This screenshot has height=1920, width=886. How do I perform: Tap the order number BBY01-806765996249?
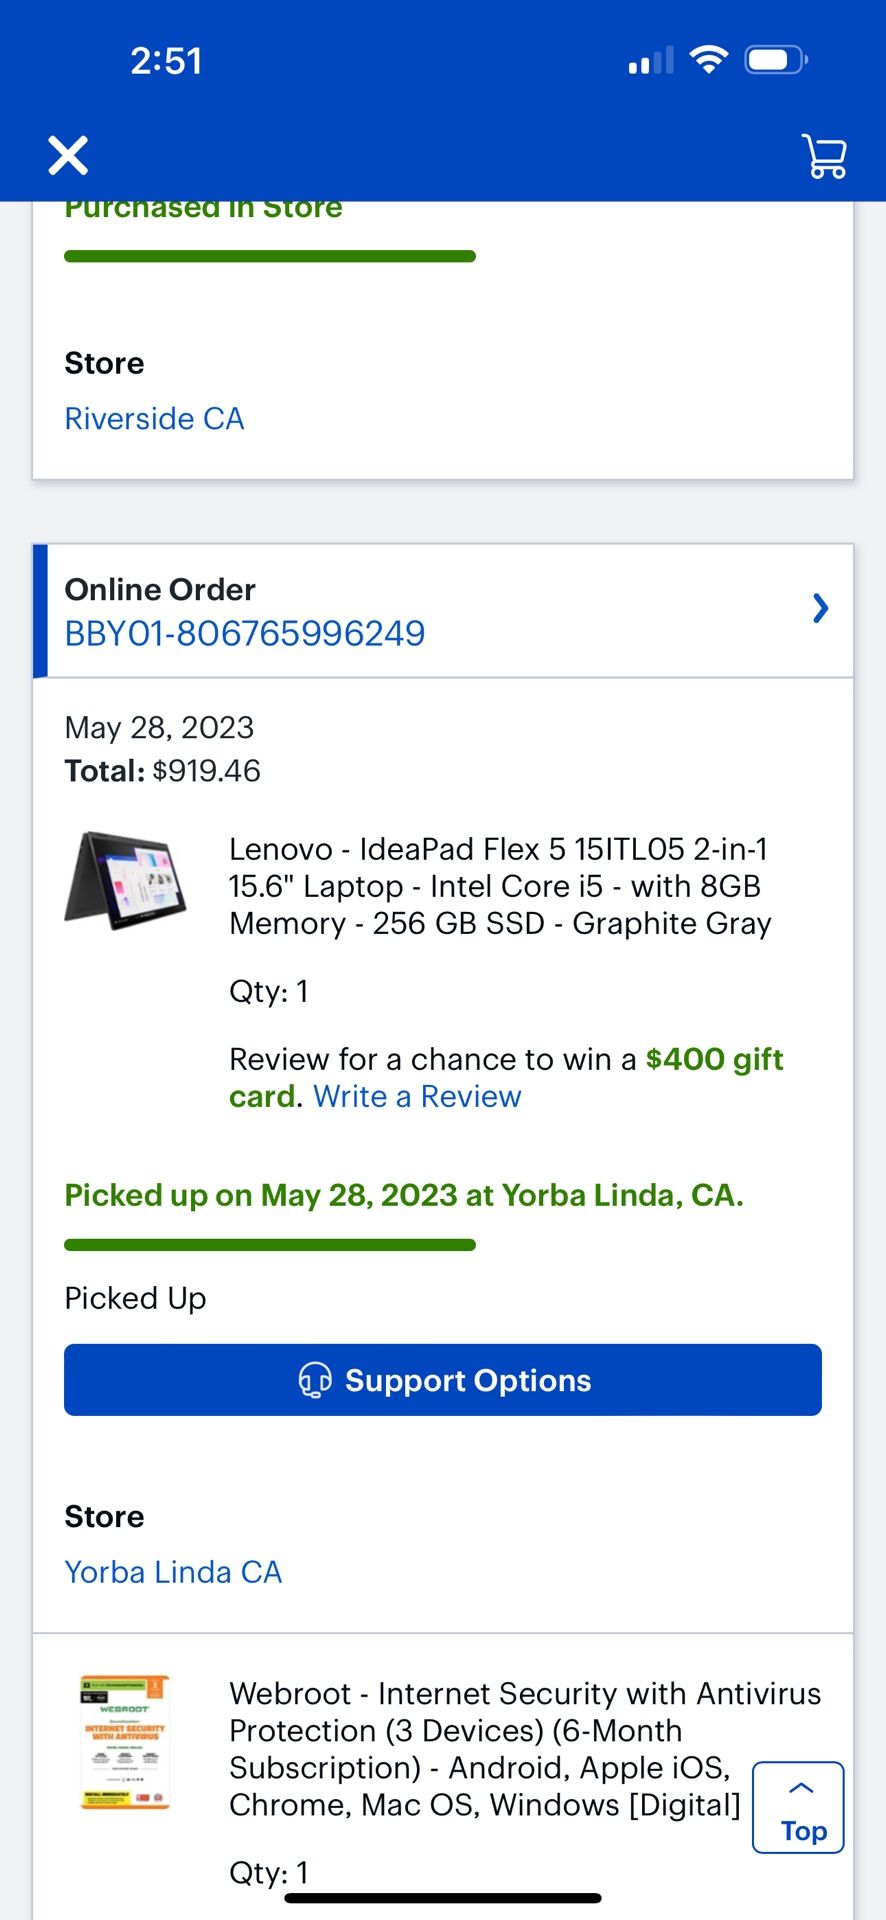(x=245, y=632)
